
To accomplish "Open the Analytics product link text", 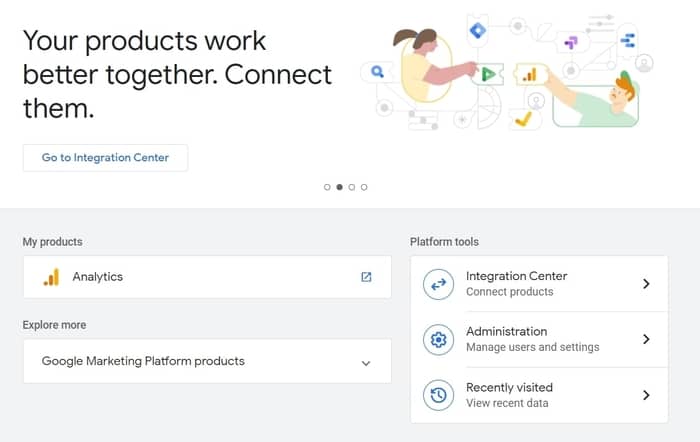I will click(x=98, y=277).
